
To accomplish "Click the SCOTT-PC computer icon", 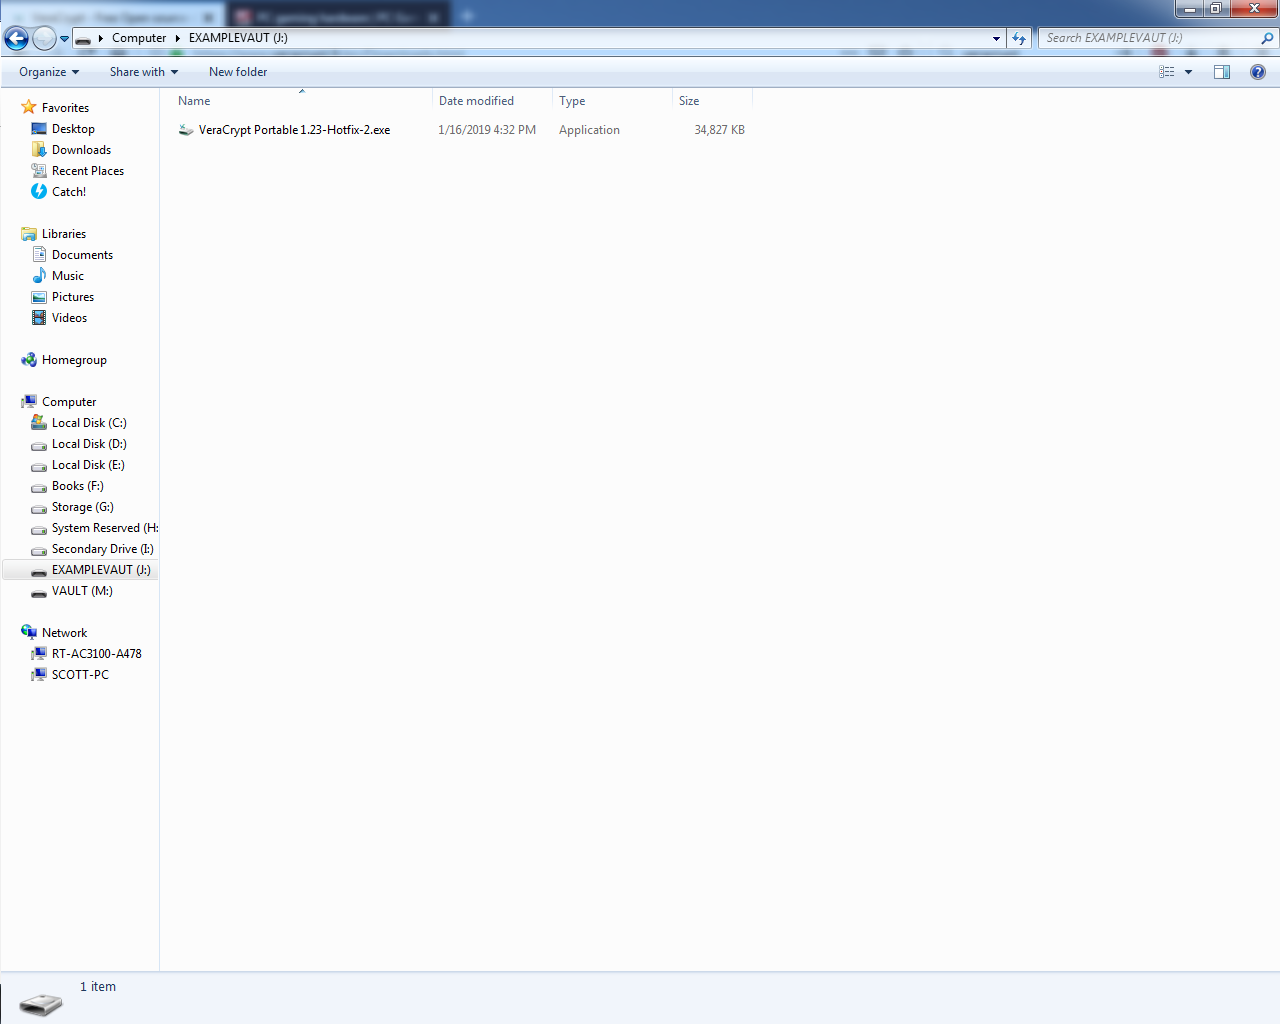I will click(x=39, y=675).
